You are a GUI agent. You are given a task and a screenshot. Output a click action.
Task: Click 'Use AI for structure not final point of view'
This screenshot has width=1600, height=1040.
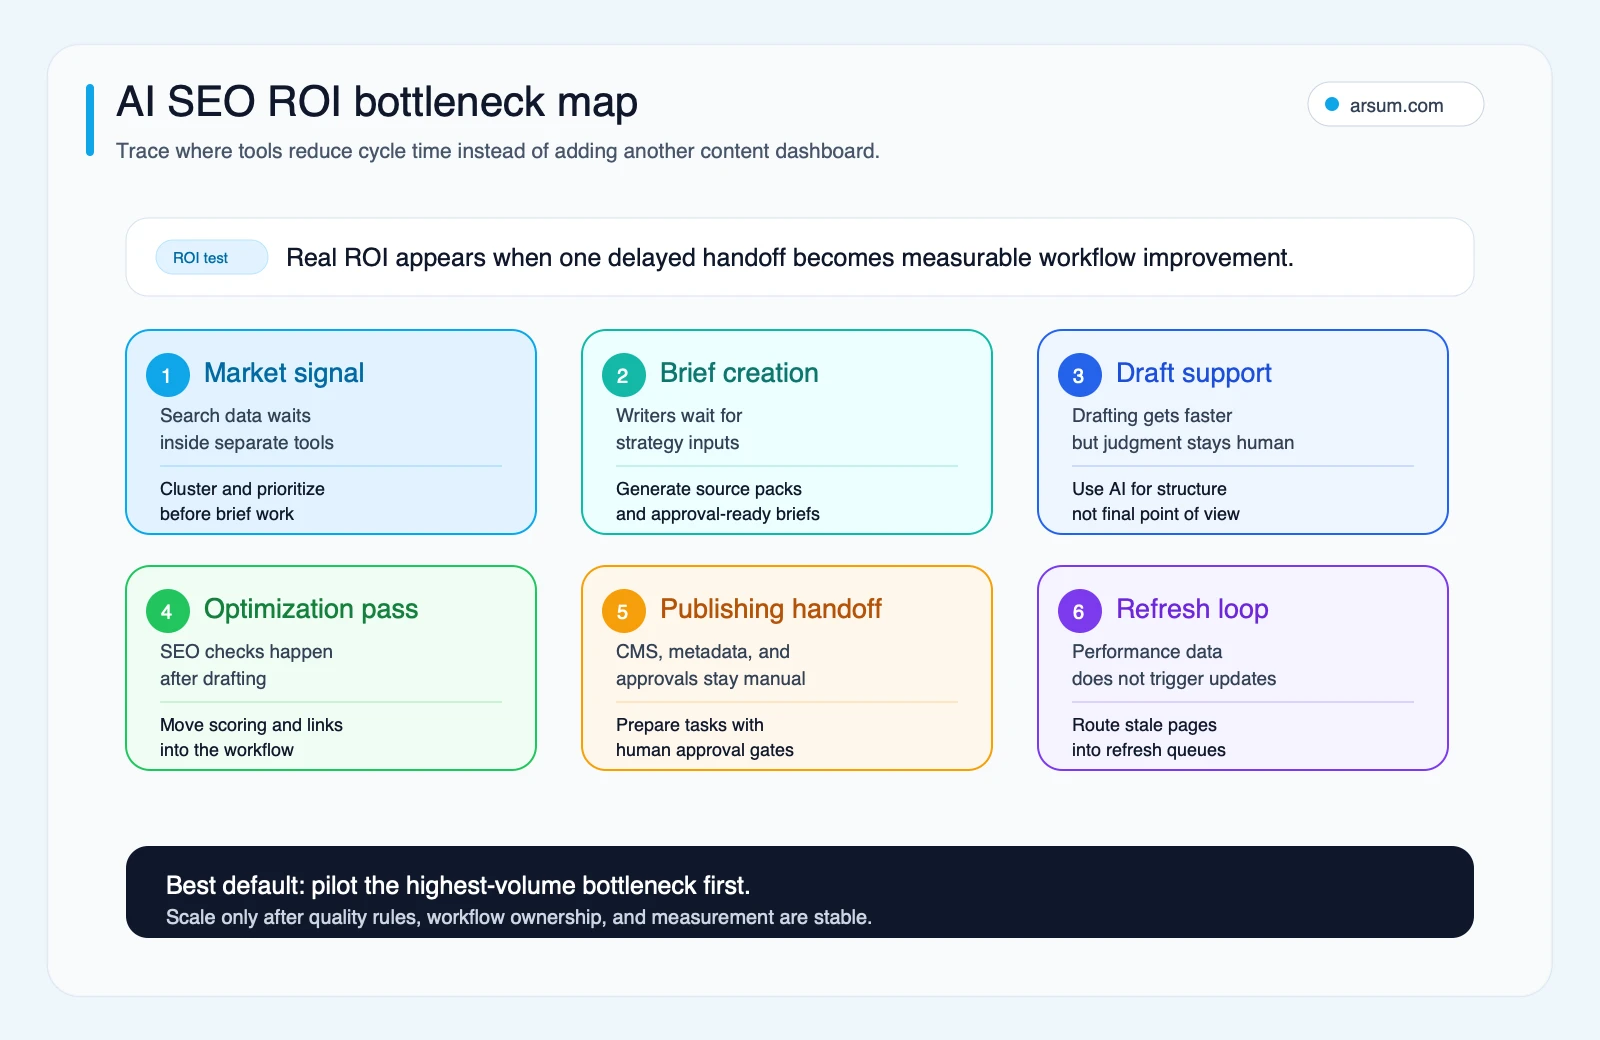pyautogui.click(x=1156, y=501)
